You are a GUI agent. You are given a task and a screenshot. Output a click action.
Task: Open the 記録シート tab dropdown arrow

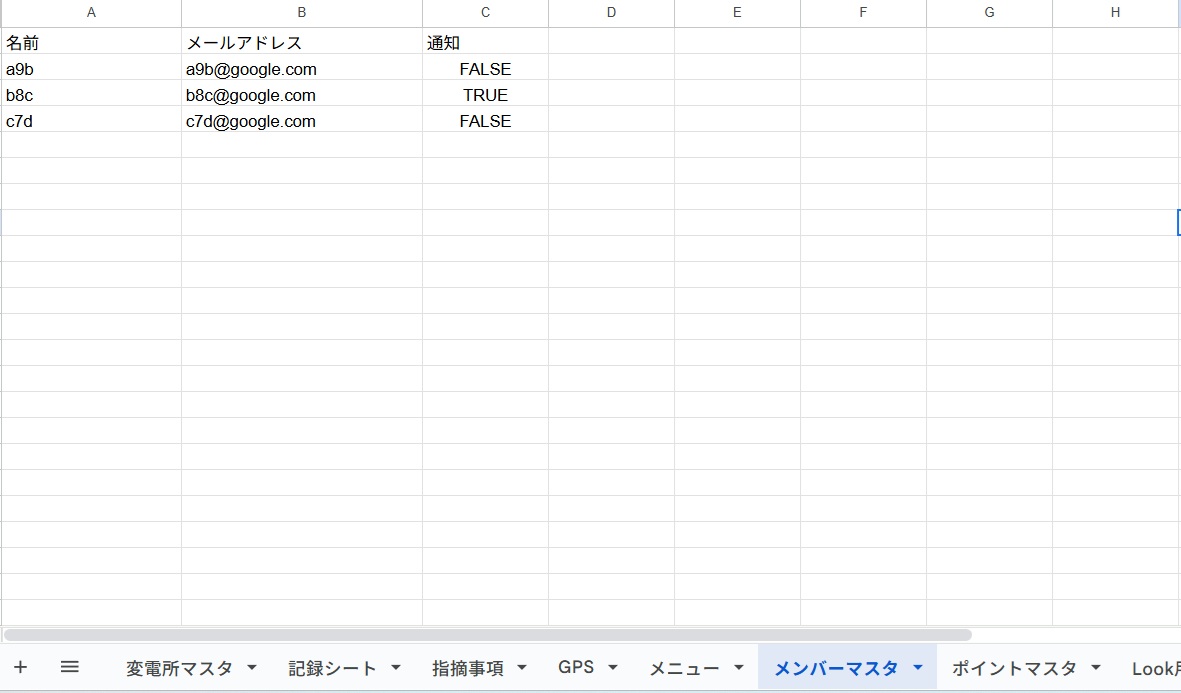click(x=396, y=668)
